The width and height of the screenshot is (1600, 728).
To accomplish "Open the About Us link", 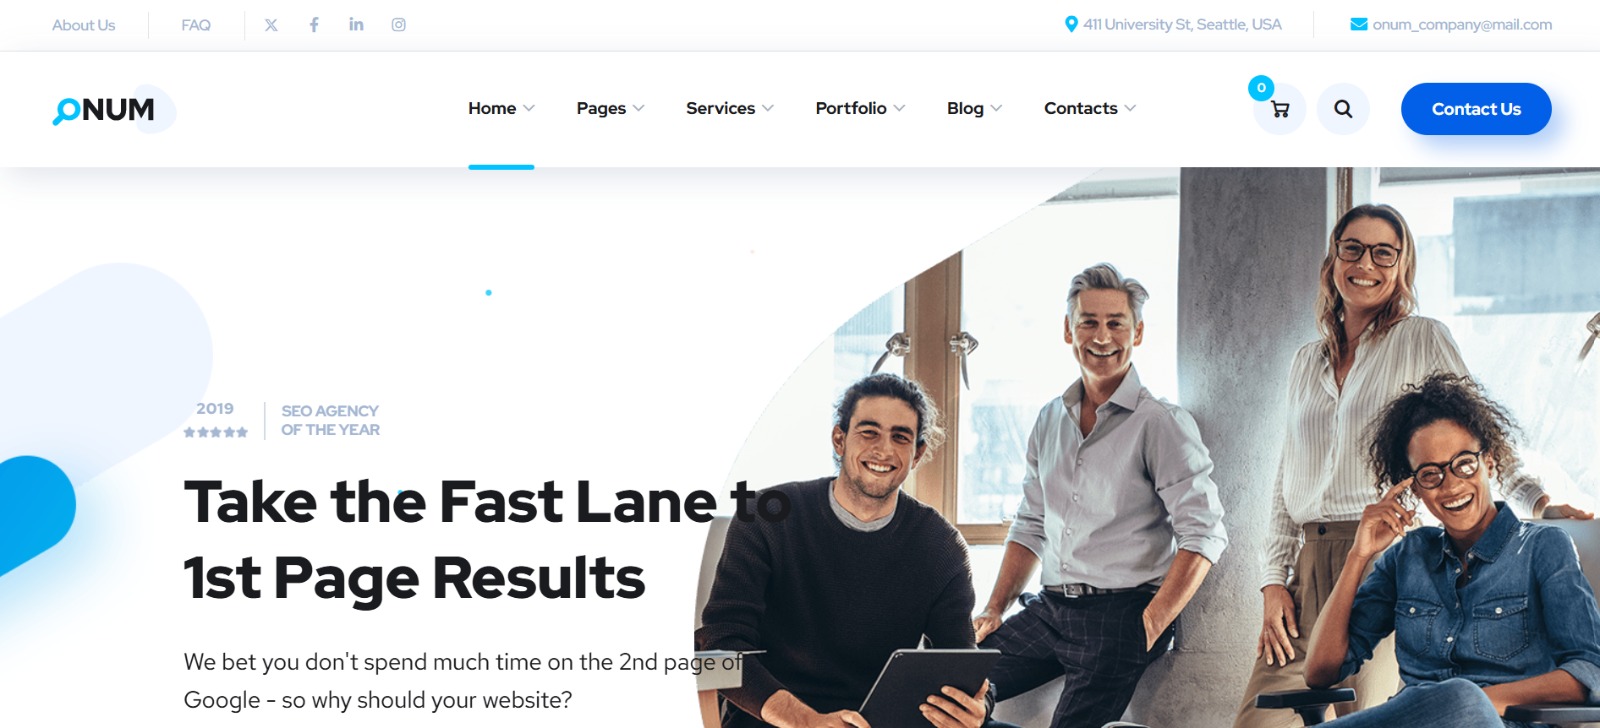I will tap(84, 25).
